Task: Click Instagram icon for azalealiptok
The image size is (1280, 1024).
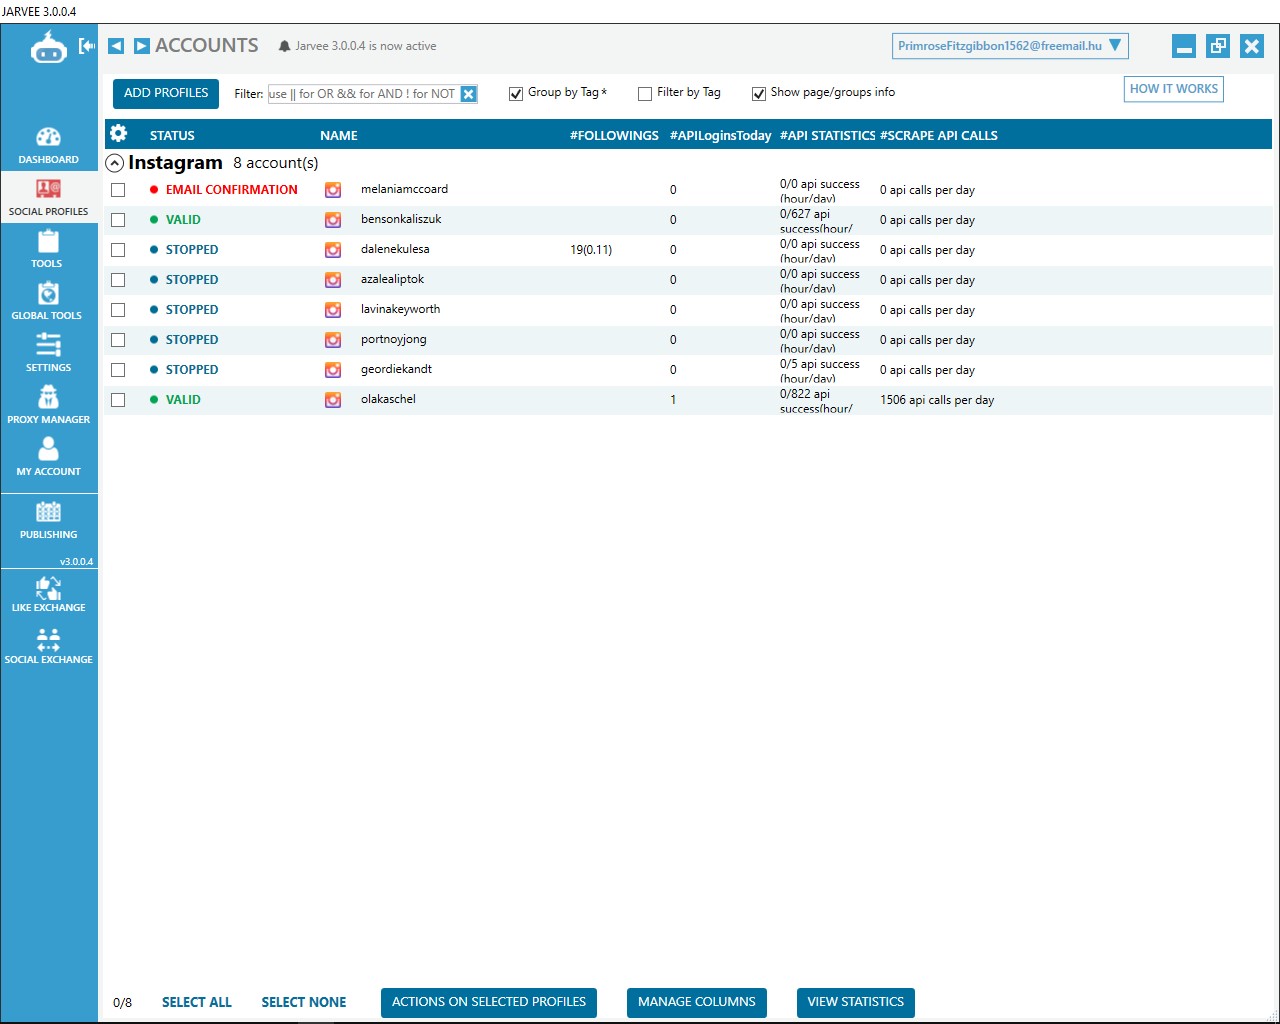Action: coord(333,280)
